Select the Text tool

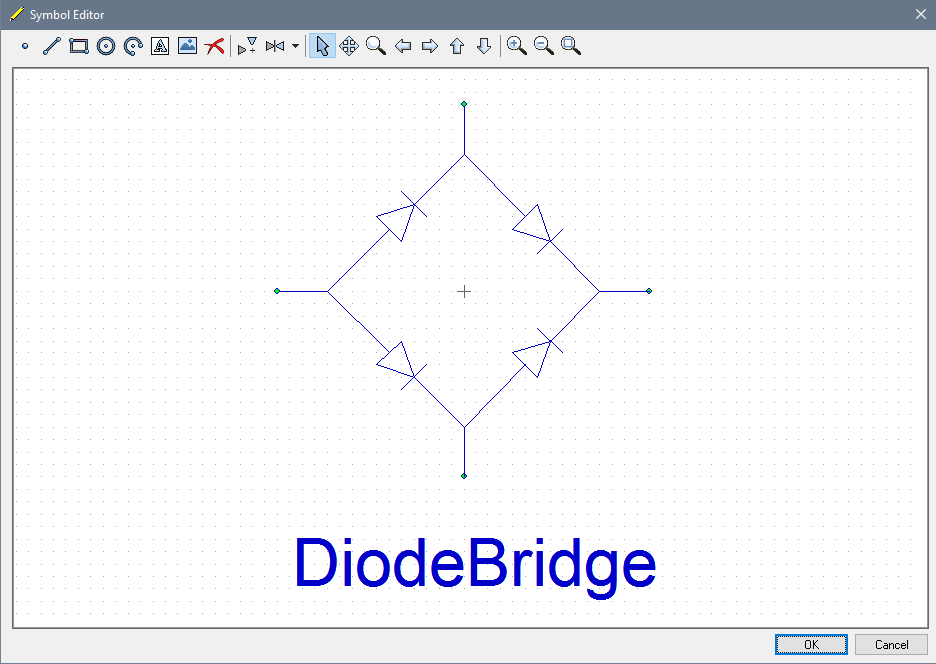[160, 46]
